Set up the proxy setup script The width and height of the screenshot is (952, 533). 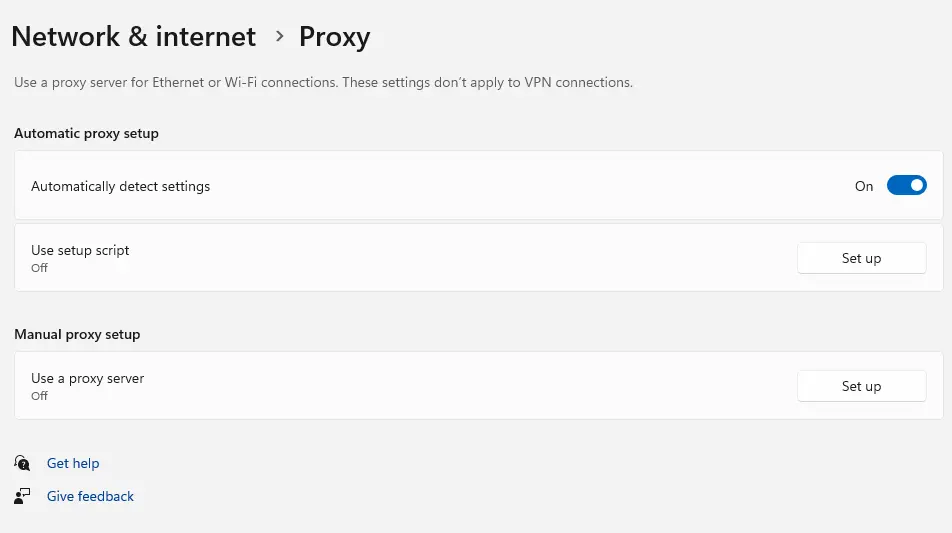click(x=861, y=258)
